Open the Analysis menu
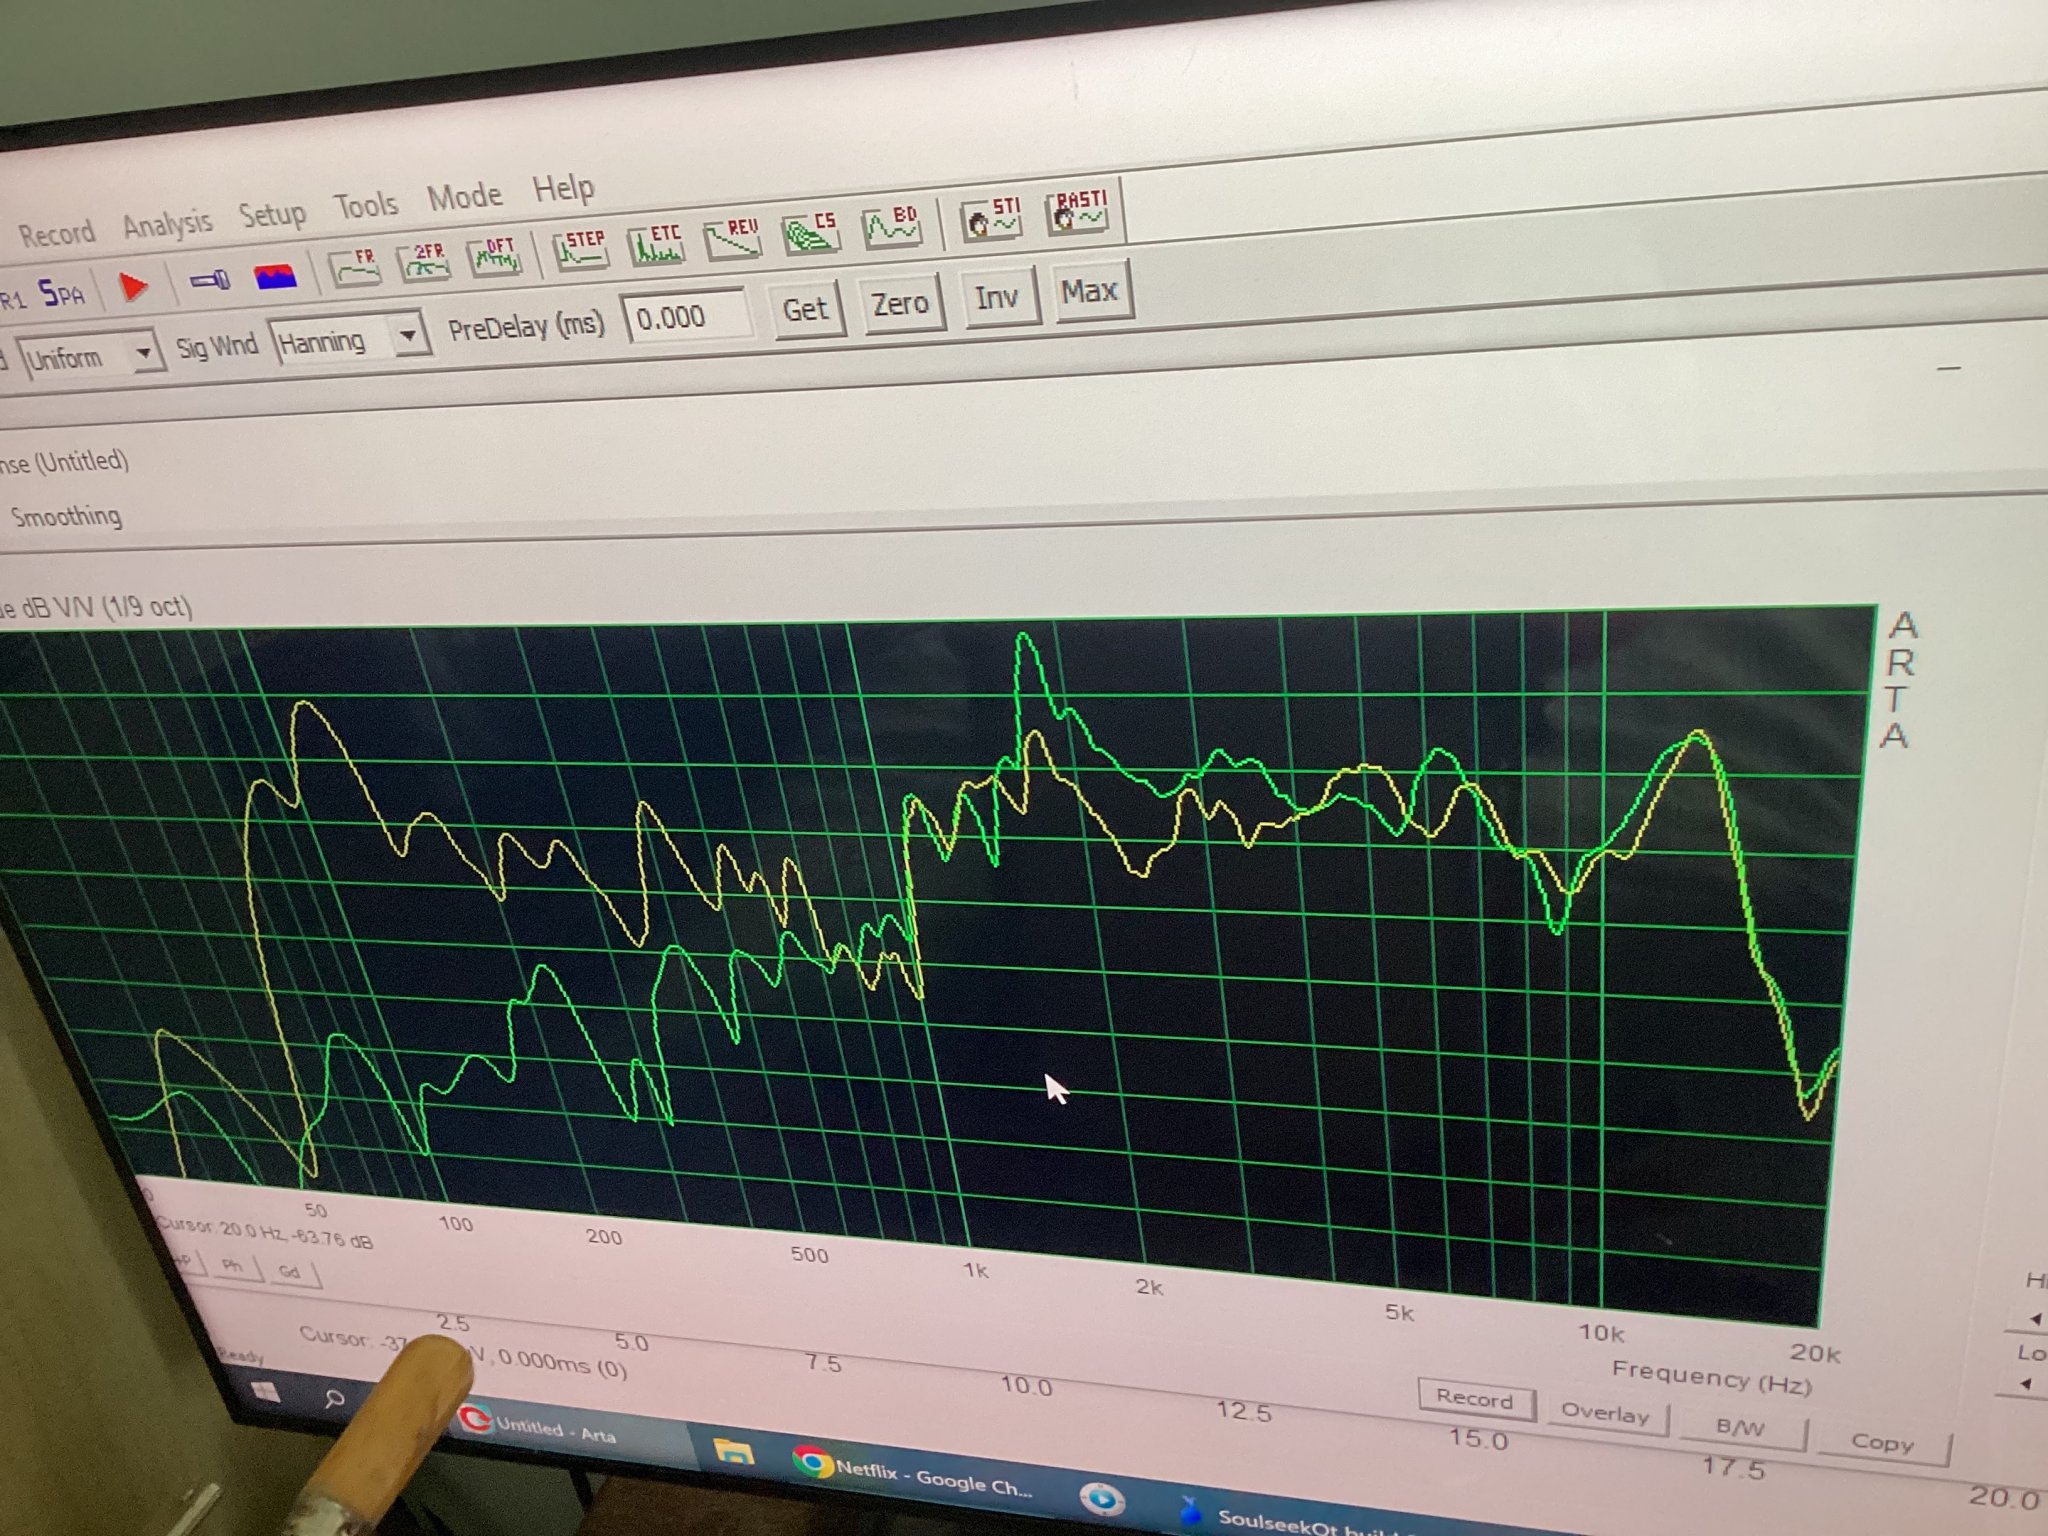The width and height of the screenshot is (2048, 1536). [167, 224]
